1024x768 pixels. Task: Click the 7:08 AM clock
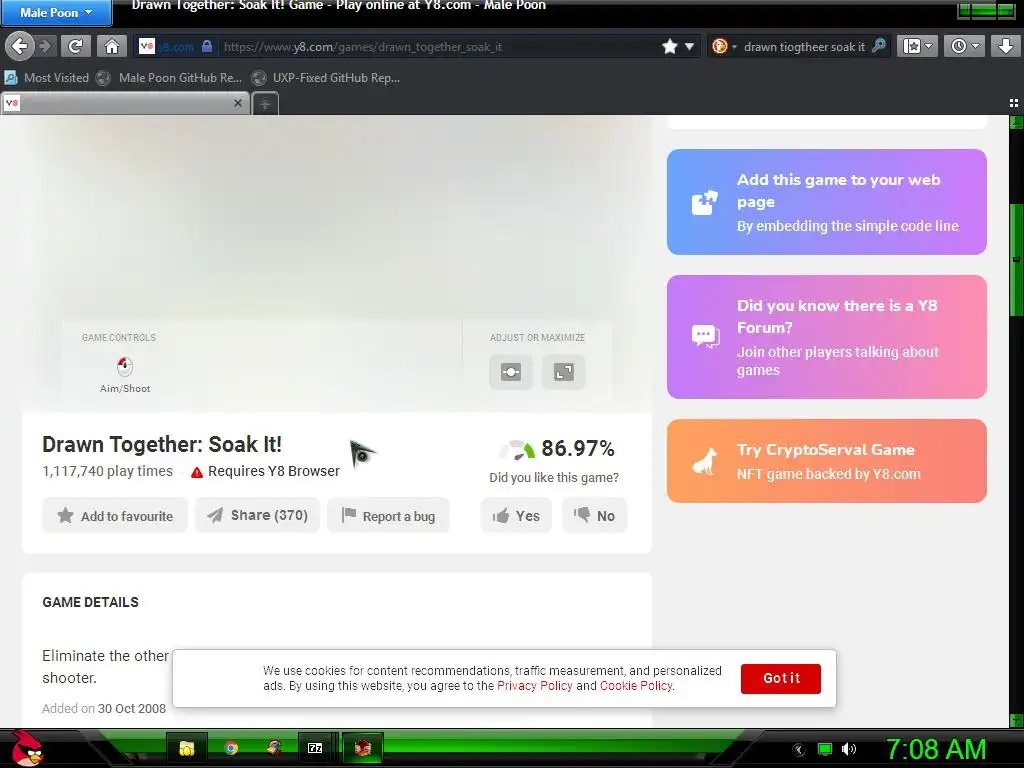[936, 750]
